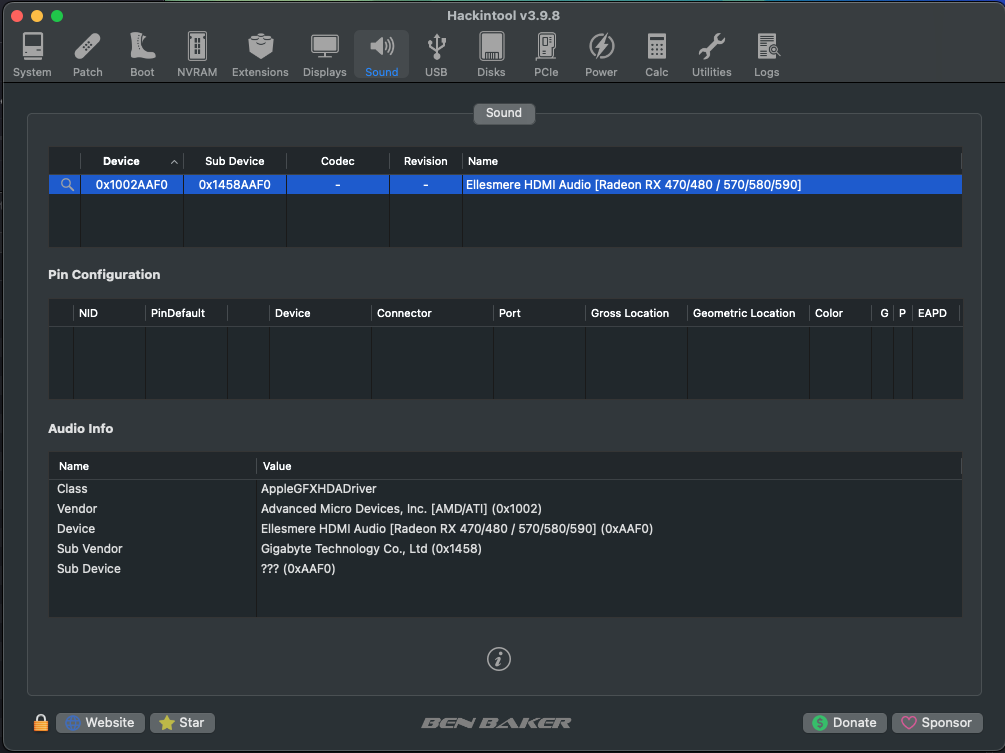Select the Ellesmere HDMI Audio device row

pos(632,185)
